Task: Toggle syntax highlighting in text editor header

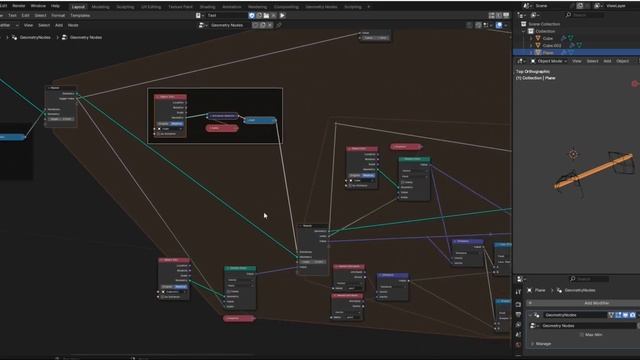Action: pyautogui.click(x=506, y=16)
